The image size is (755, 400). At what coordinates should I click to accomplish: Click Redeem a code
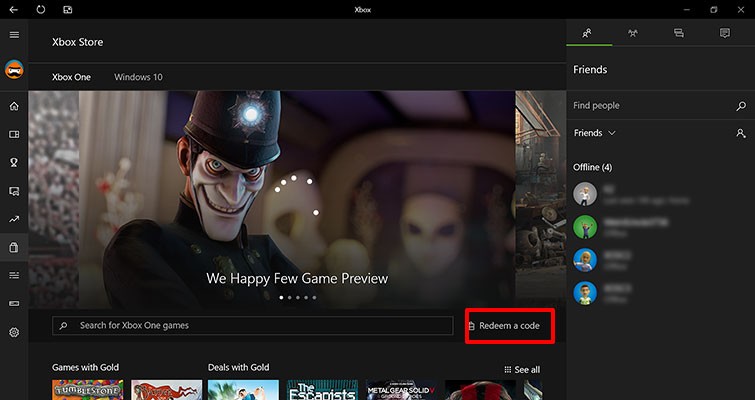tap(504, 326)
